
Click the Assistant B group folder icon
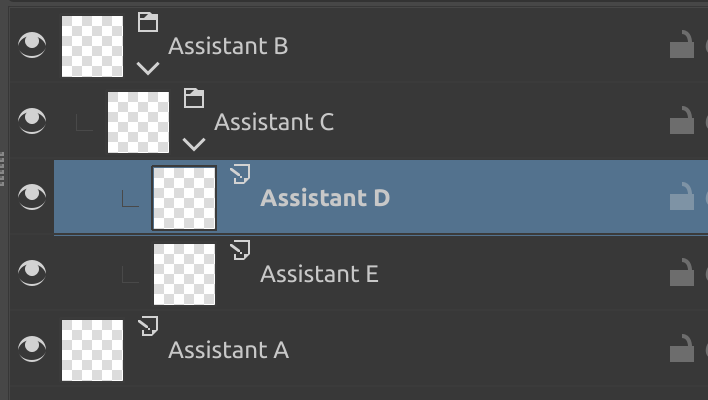click(148, 22)
